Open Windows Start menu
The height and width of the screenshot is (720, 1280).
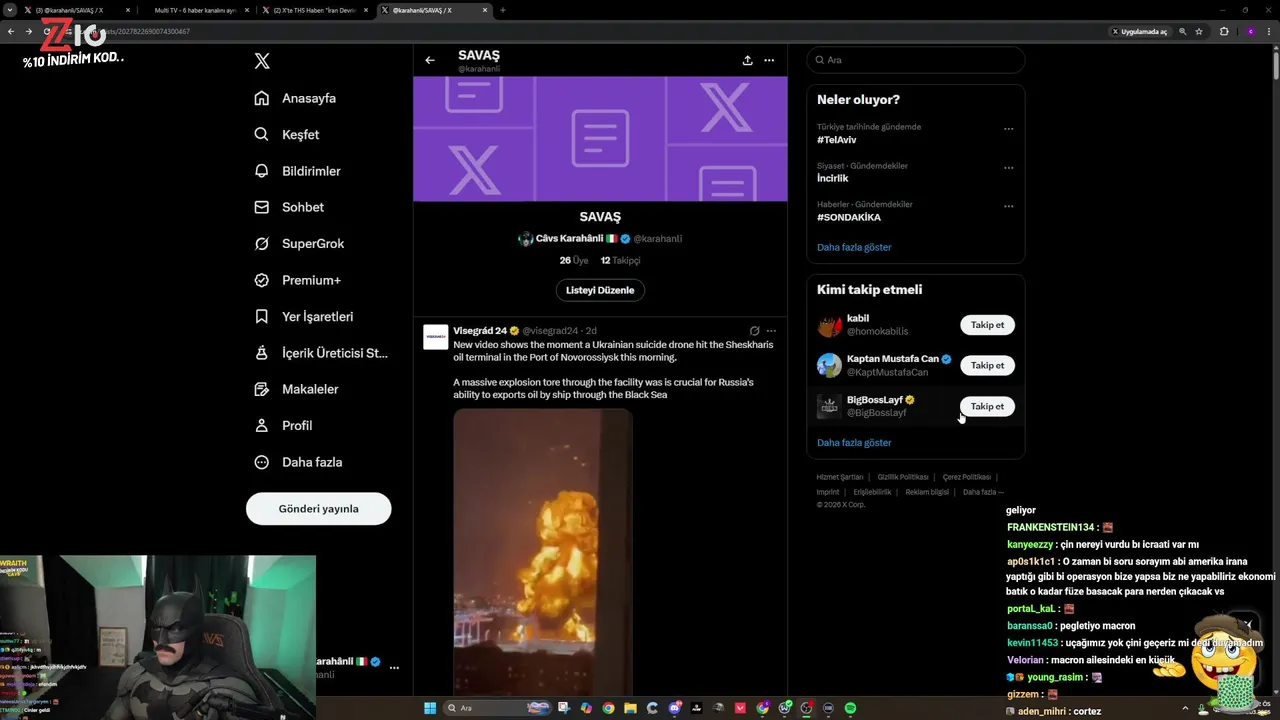tap(430, 708)
